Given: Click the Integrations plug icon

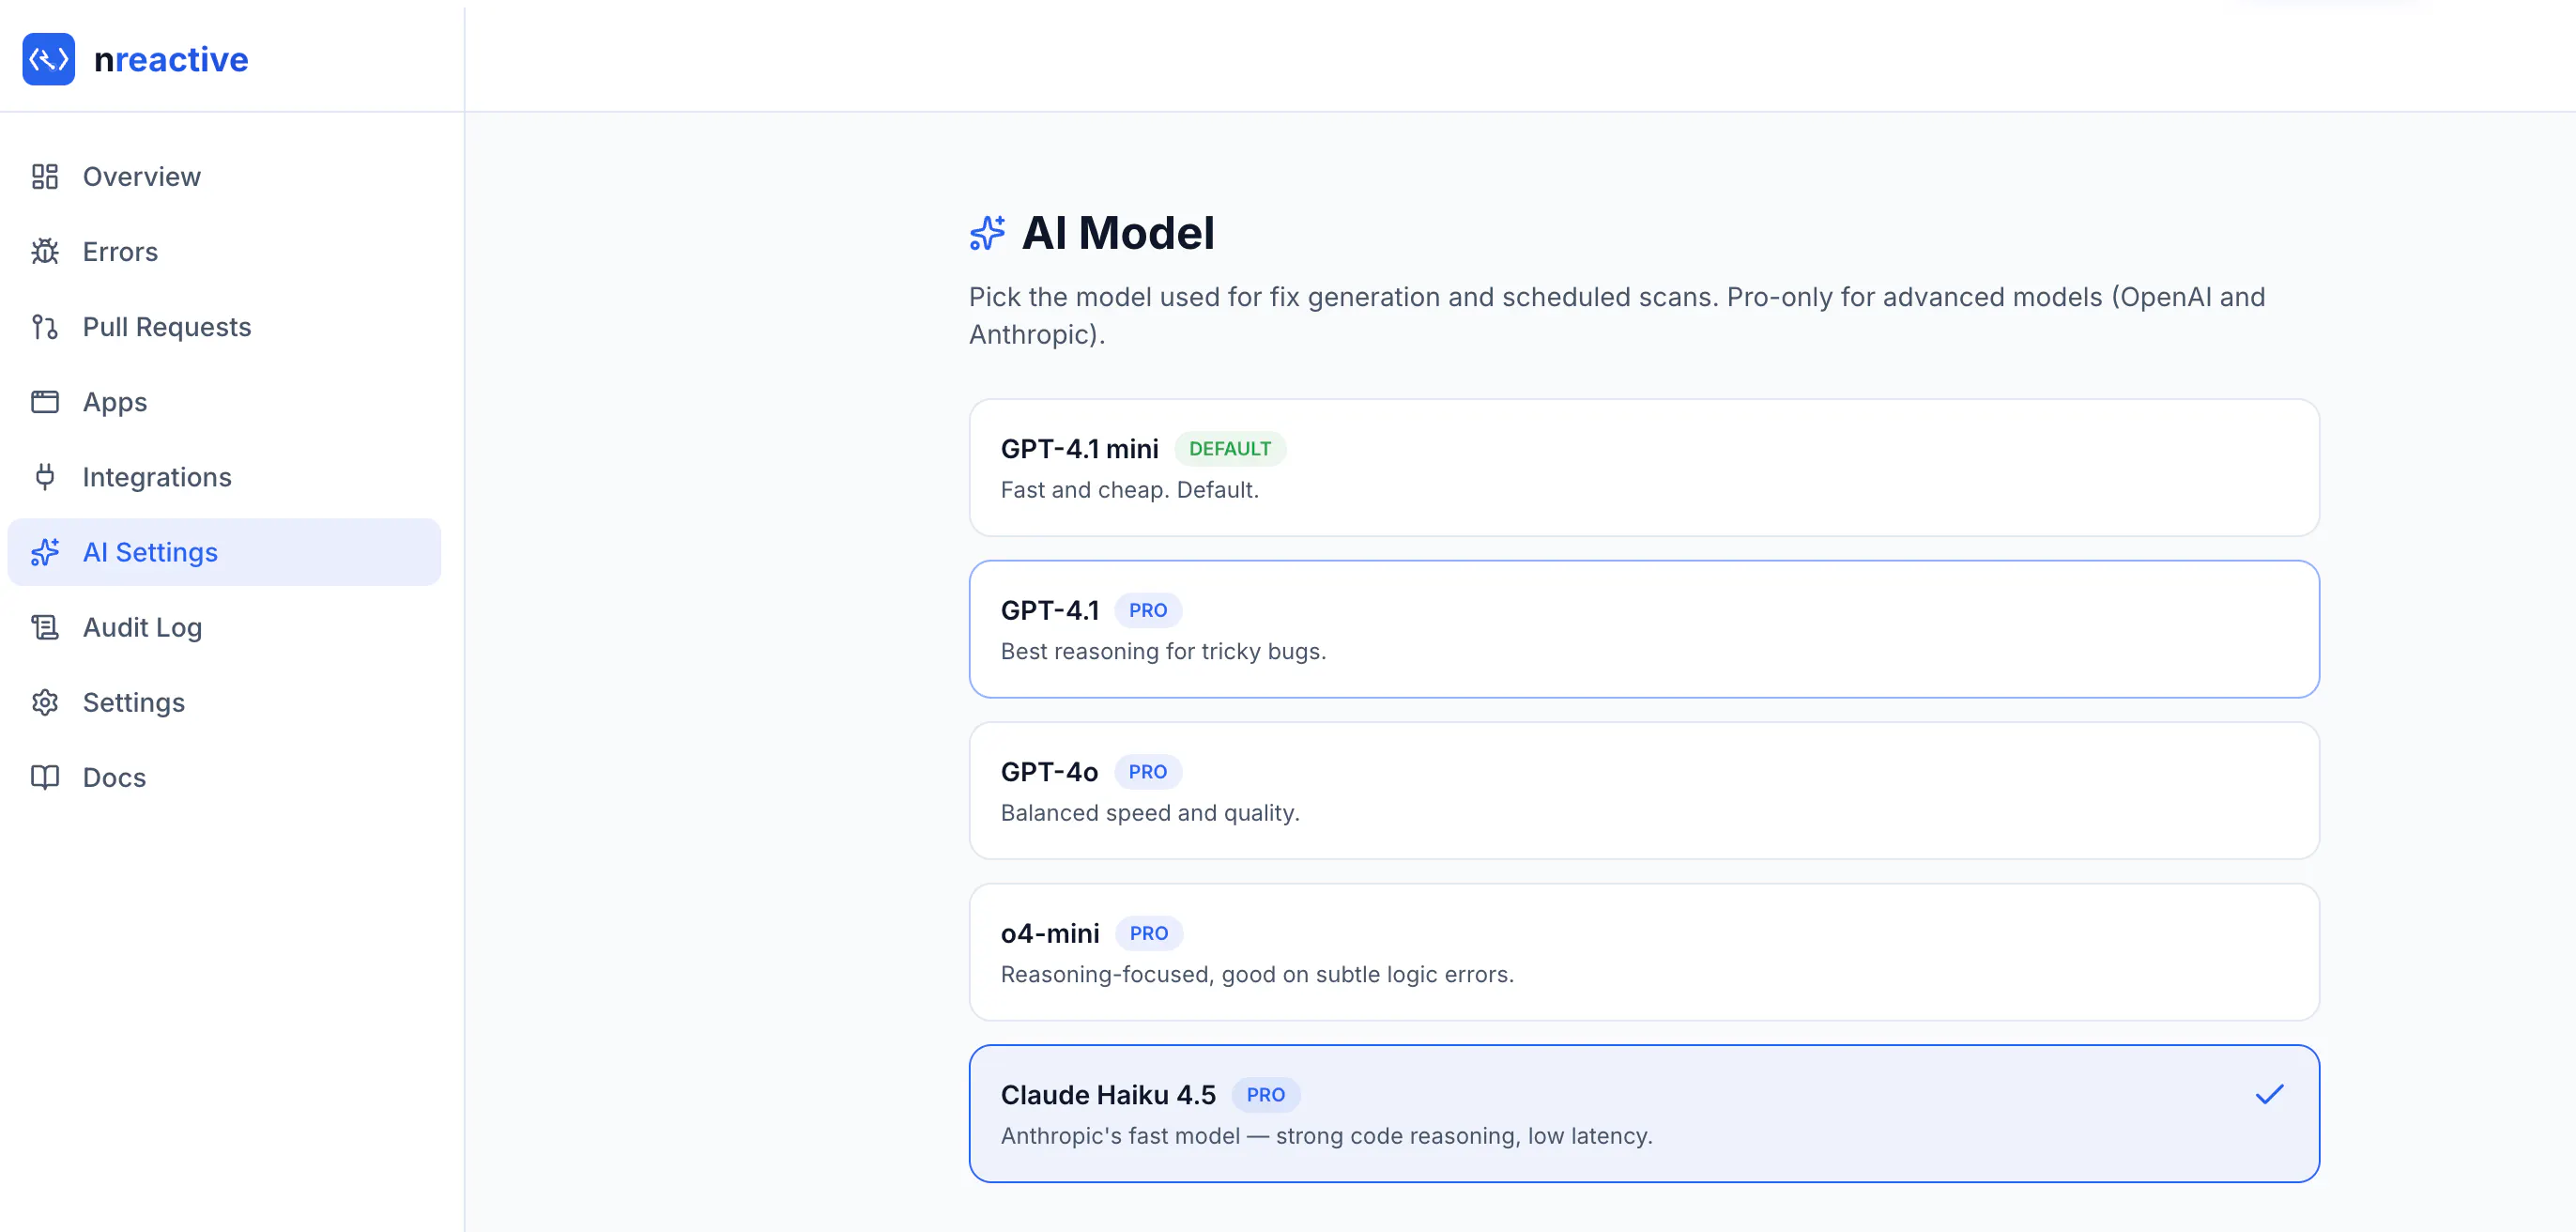Looking at the screenshot, I should pos(45,477).
